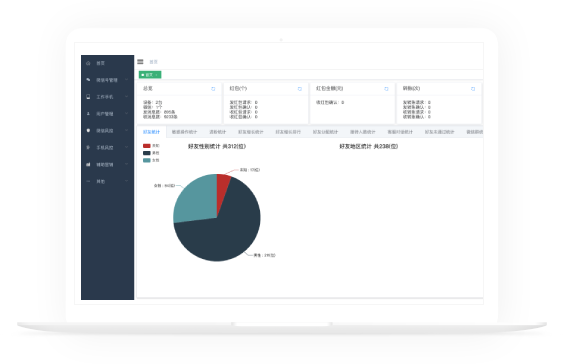Click the 好友地区统计 chart title
The width and height of the screenshot is (563, 364).
click(369, 146)
